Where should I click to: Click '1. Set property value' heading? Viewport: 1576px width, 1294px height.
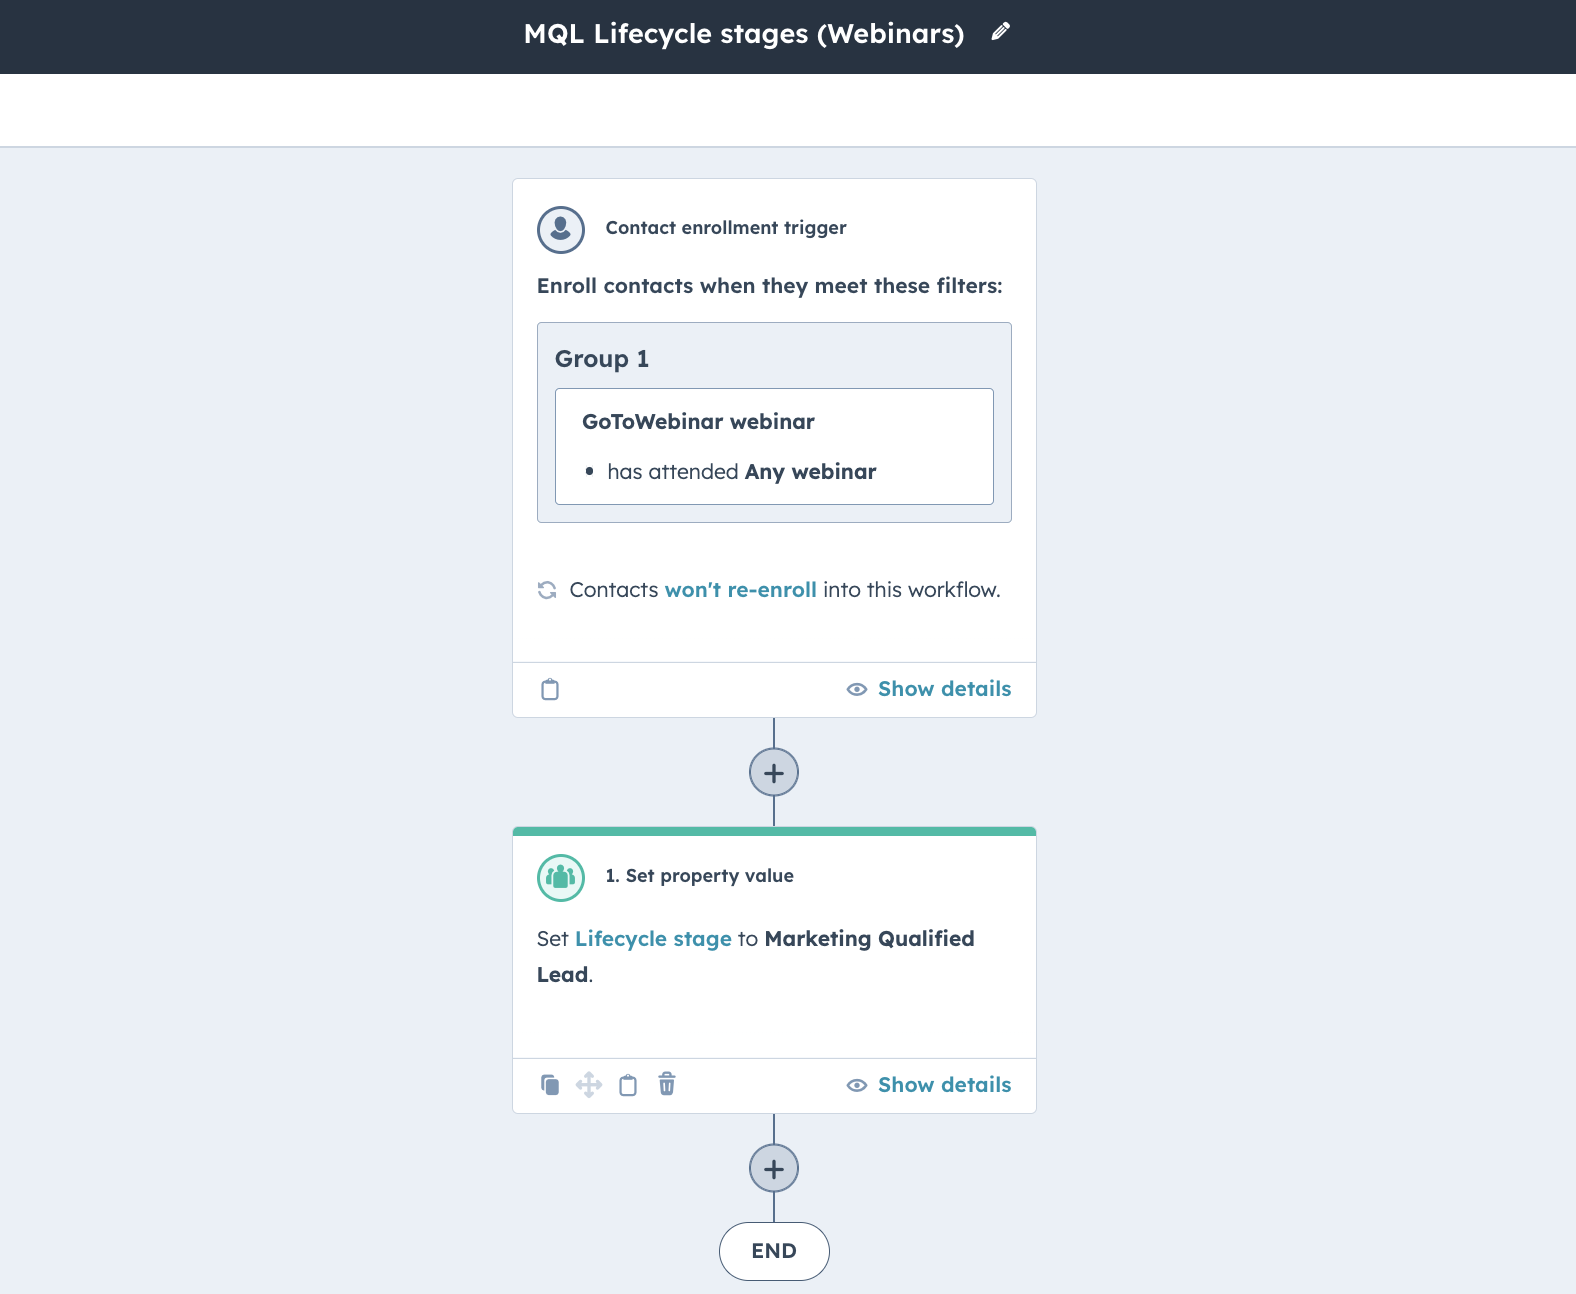[700, 876]
